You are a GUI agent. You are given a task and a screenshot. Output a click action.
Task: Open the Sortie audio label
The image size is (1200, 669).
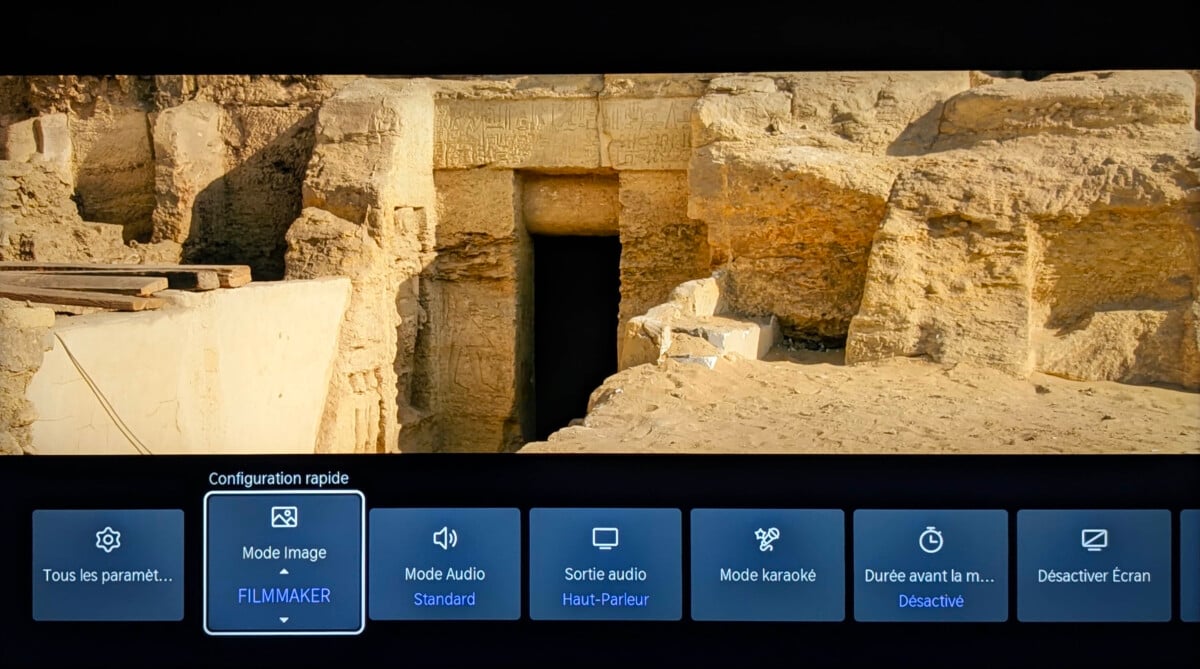(x=605, y=574)
